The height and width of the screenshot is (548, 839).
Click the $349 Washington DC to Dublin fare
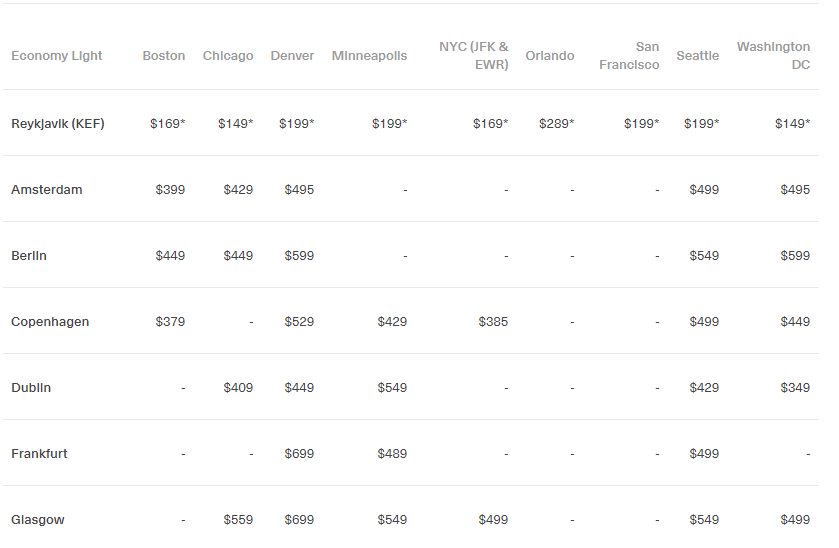(795, 388)
